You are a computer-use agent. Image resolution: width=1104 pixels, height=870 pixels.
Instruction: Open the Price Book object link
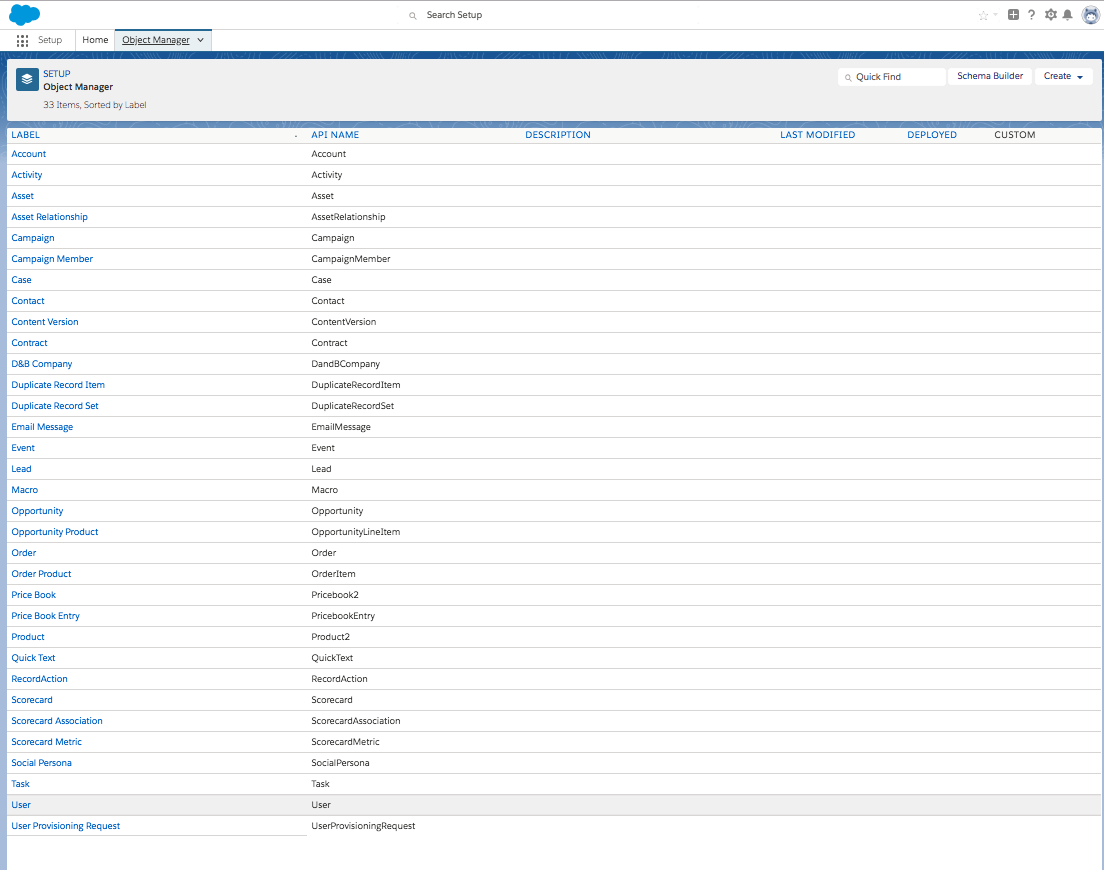[33, 595]
